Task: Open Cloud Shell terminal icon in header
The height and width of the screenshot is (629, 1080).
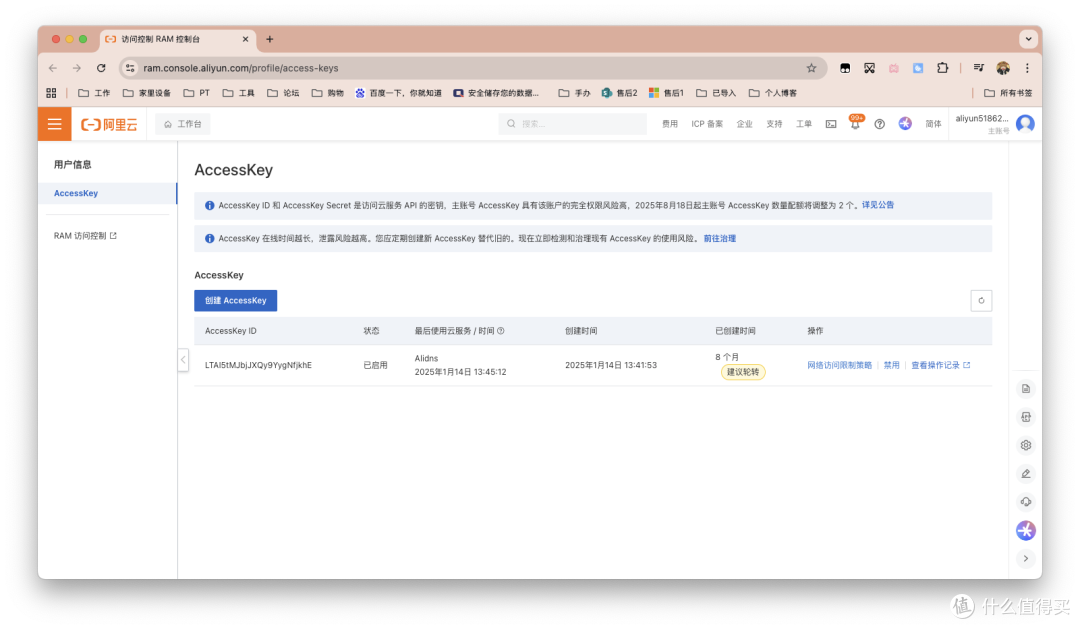Action: coord(831,124)
